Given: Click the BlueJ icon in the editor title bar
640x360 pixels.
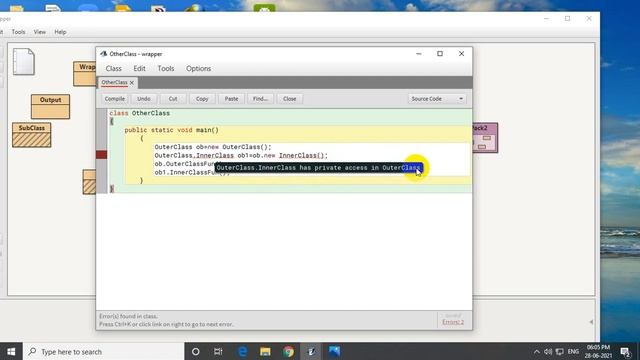Looking at the screenshot, I should pos(104,54).
